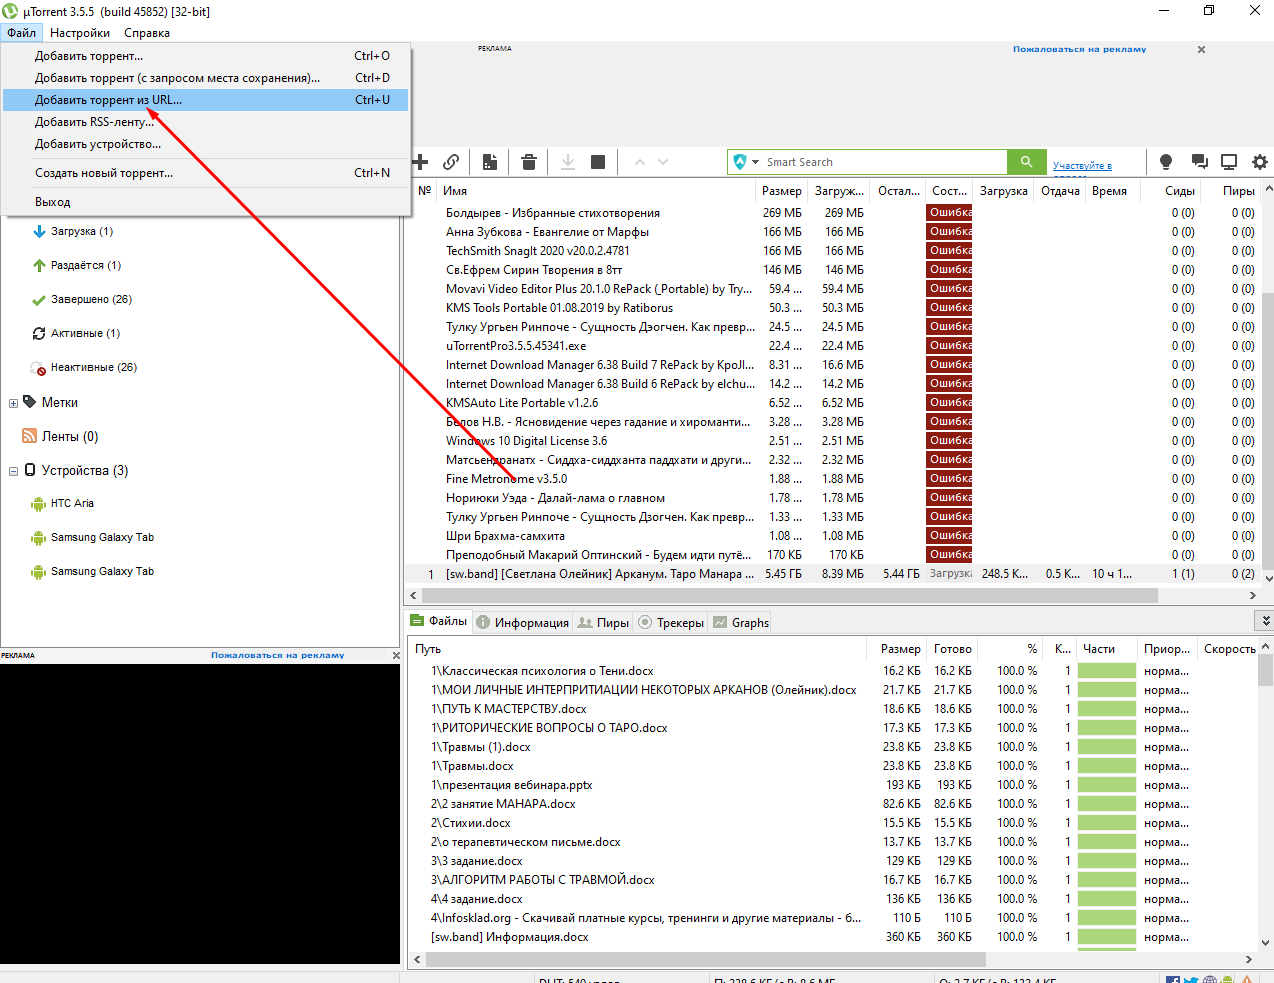Click the Move Up Queue arrow
Image resolution: width=1274 pixels, height=983 pixels.
click(x=640, y=162)
